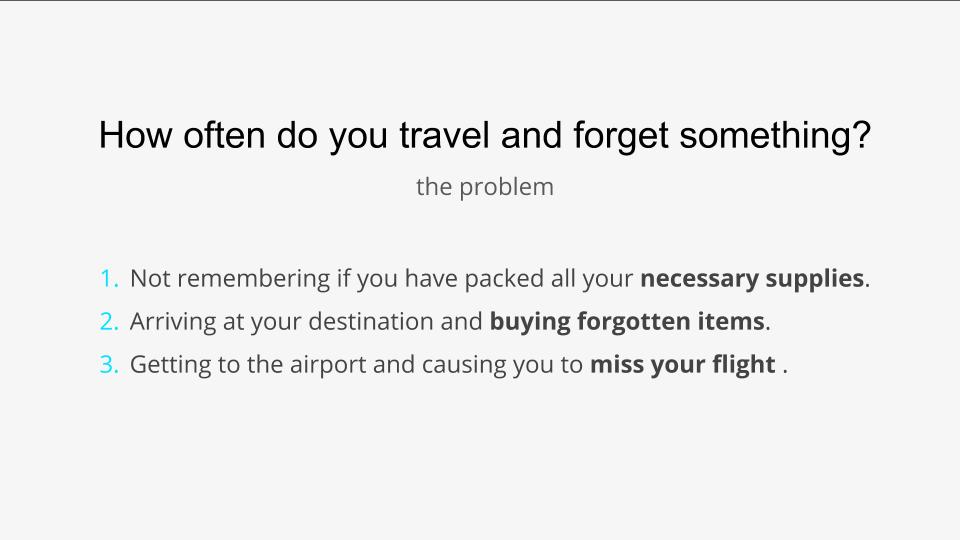Image resolution: width=960 pixels, height=540 pixels.
Task: Click the word "problem" in the subtitle
Action: point(506,187)
